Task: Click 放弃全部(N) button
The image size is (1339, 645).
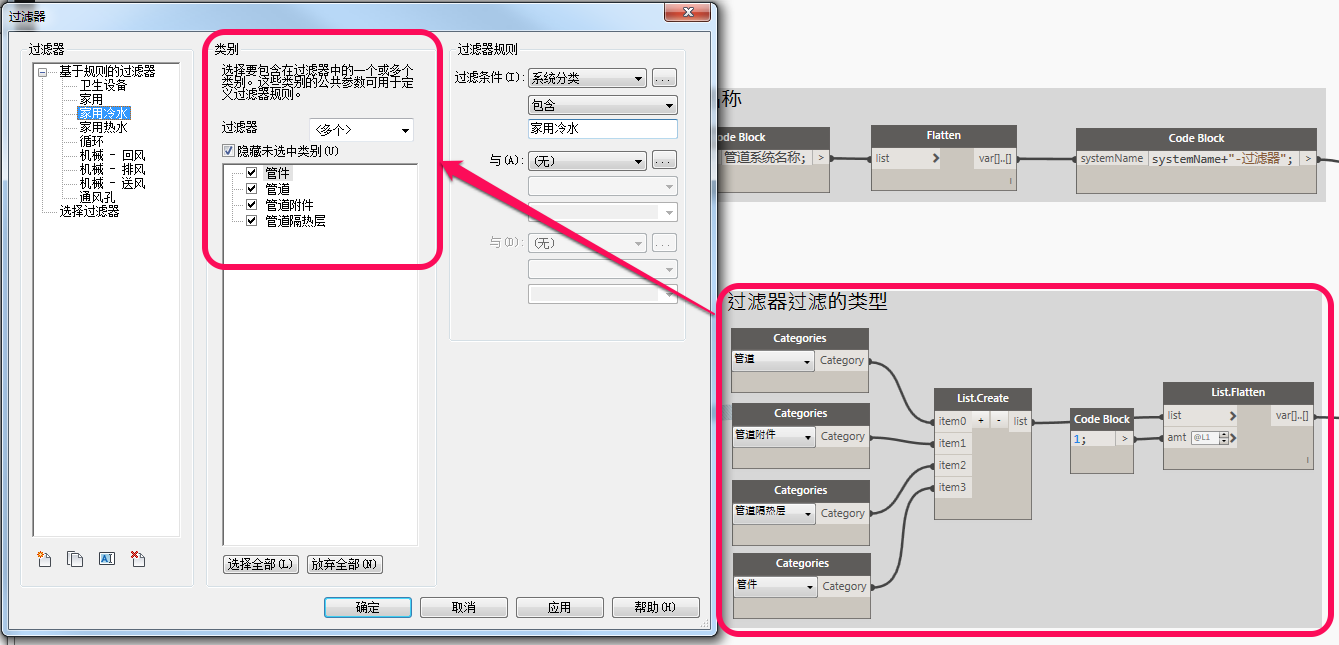Action: pos(345,564)
